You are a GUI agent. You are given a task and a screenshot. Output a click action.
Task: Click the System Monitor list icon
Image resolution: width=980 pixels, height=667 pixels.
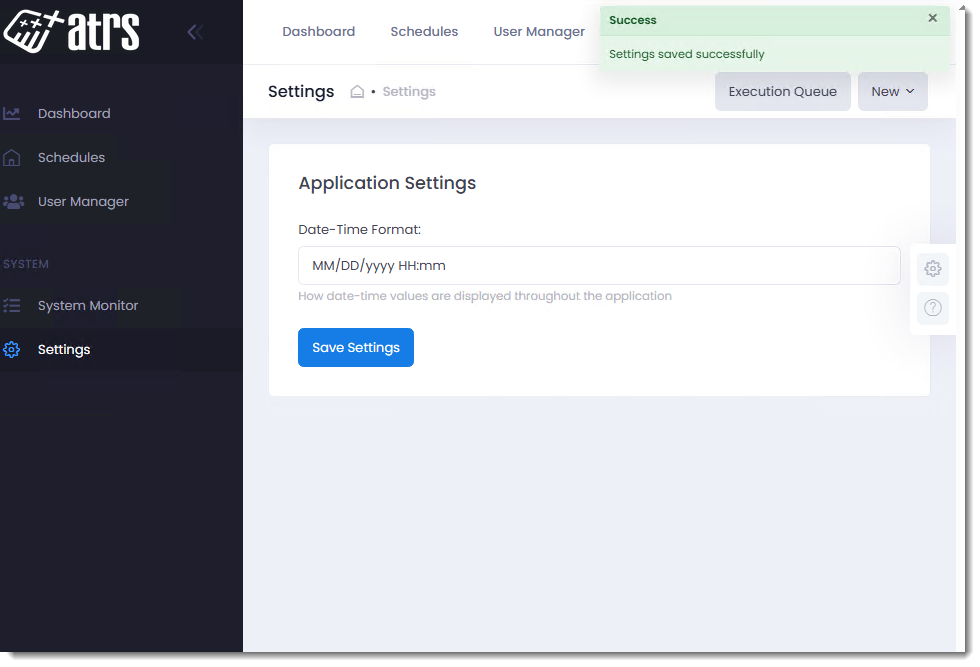[12, 306]
